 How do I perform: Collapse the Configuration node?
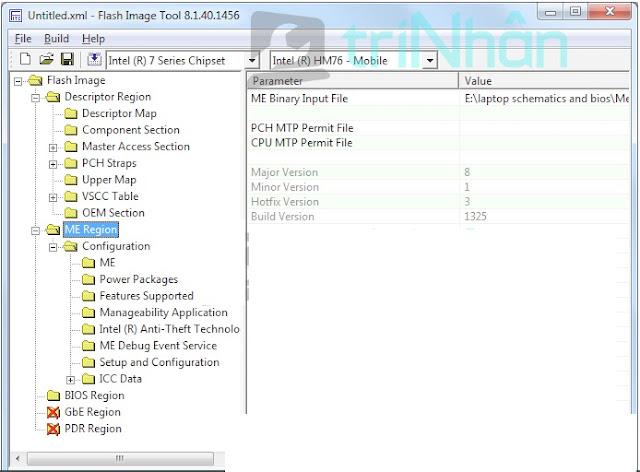53,247
